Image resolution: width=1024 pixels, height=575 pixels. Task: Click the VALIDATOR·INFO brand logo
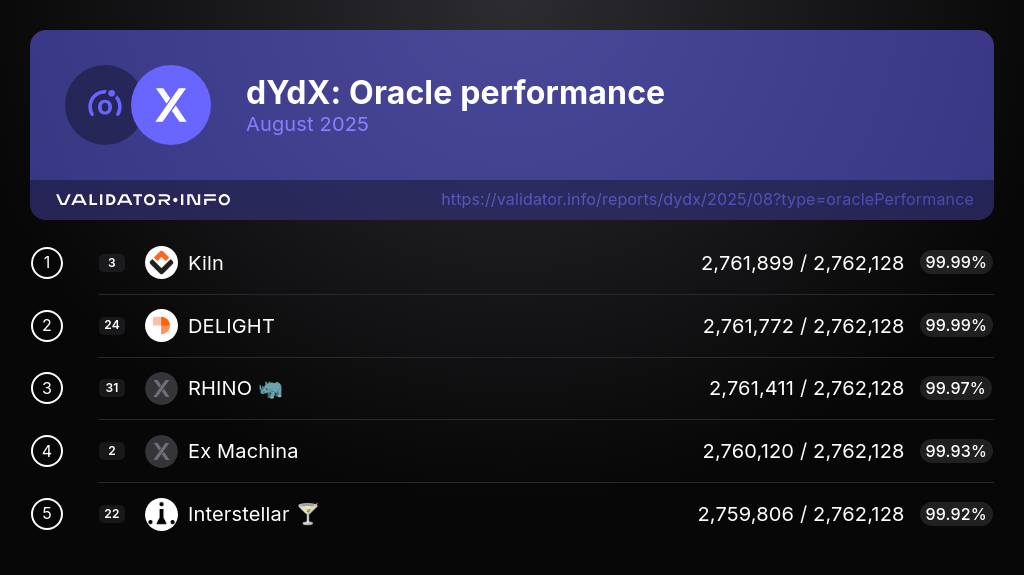coord(143,200)
